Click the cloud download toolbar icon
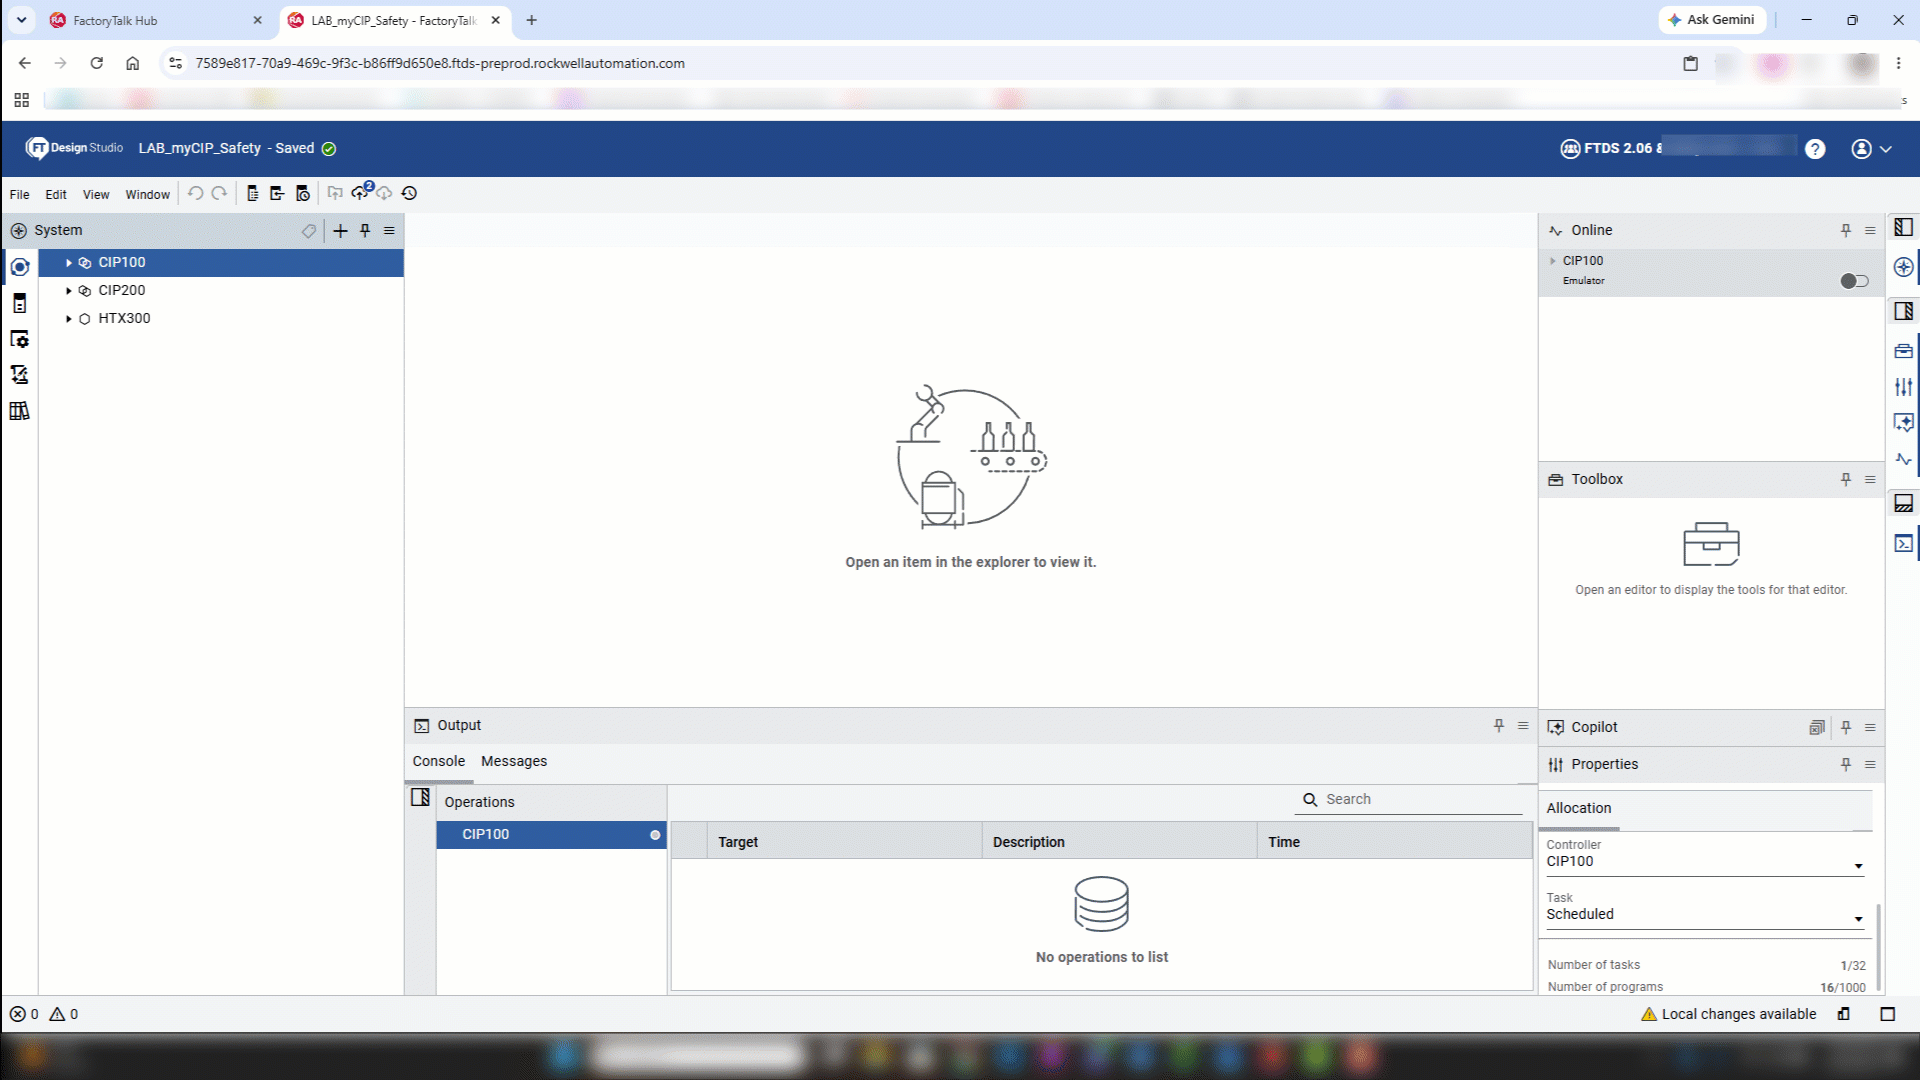Image resolution: width=1920 pixels, height=1080 pixels. coord(385,193)
